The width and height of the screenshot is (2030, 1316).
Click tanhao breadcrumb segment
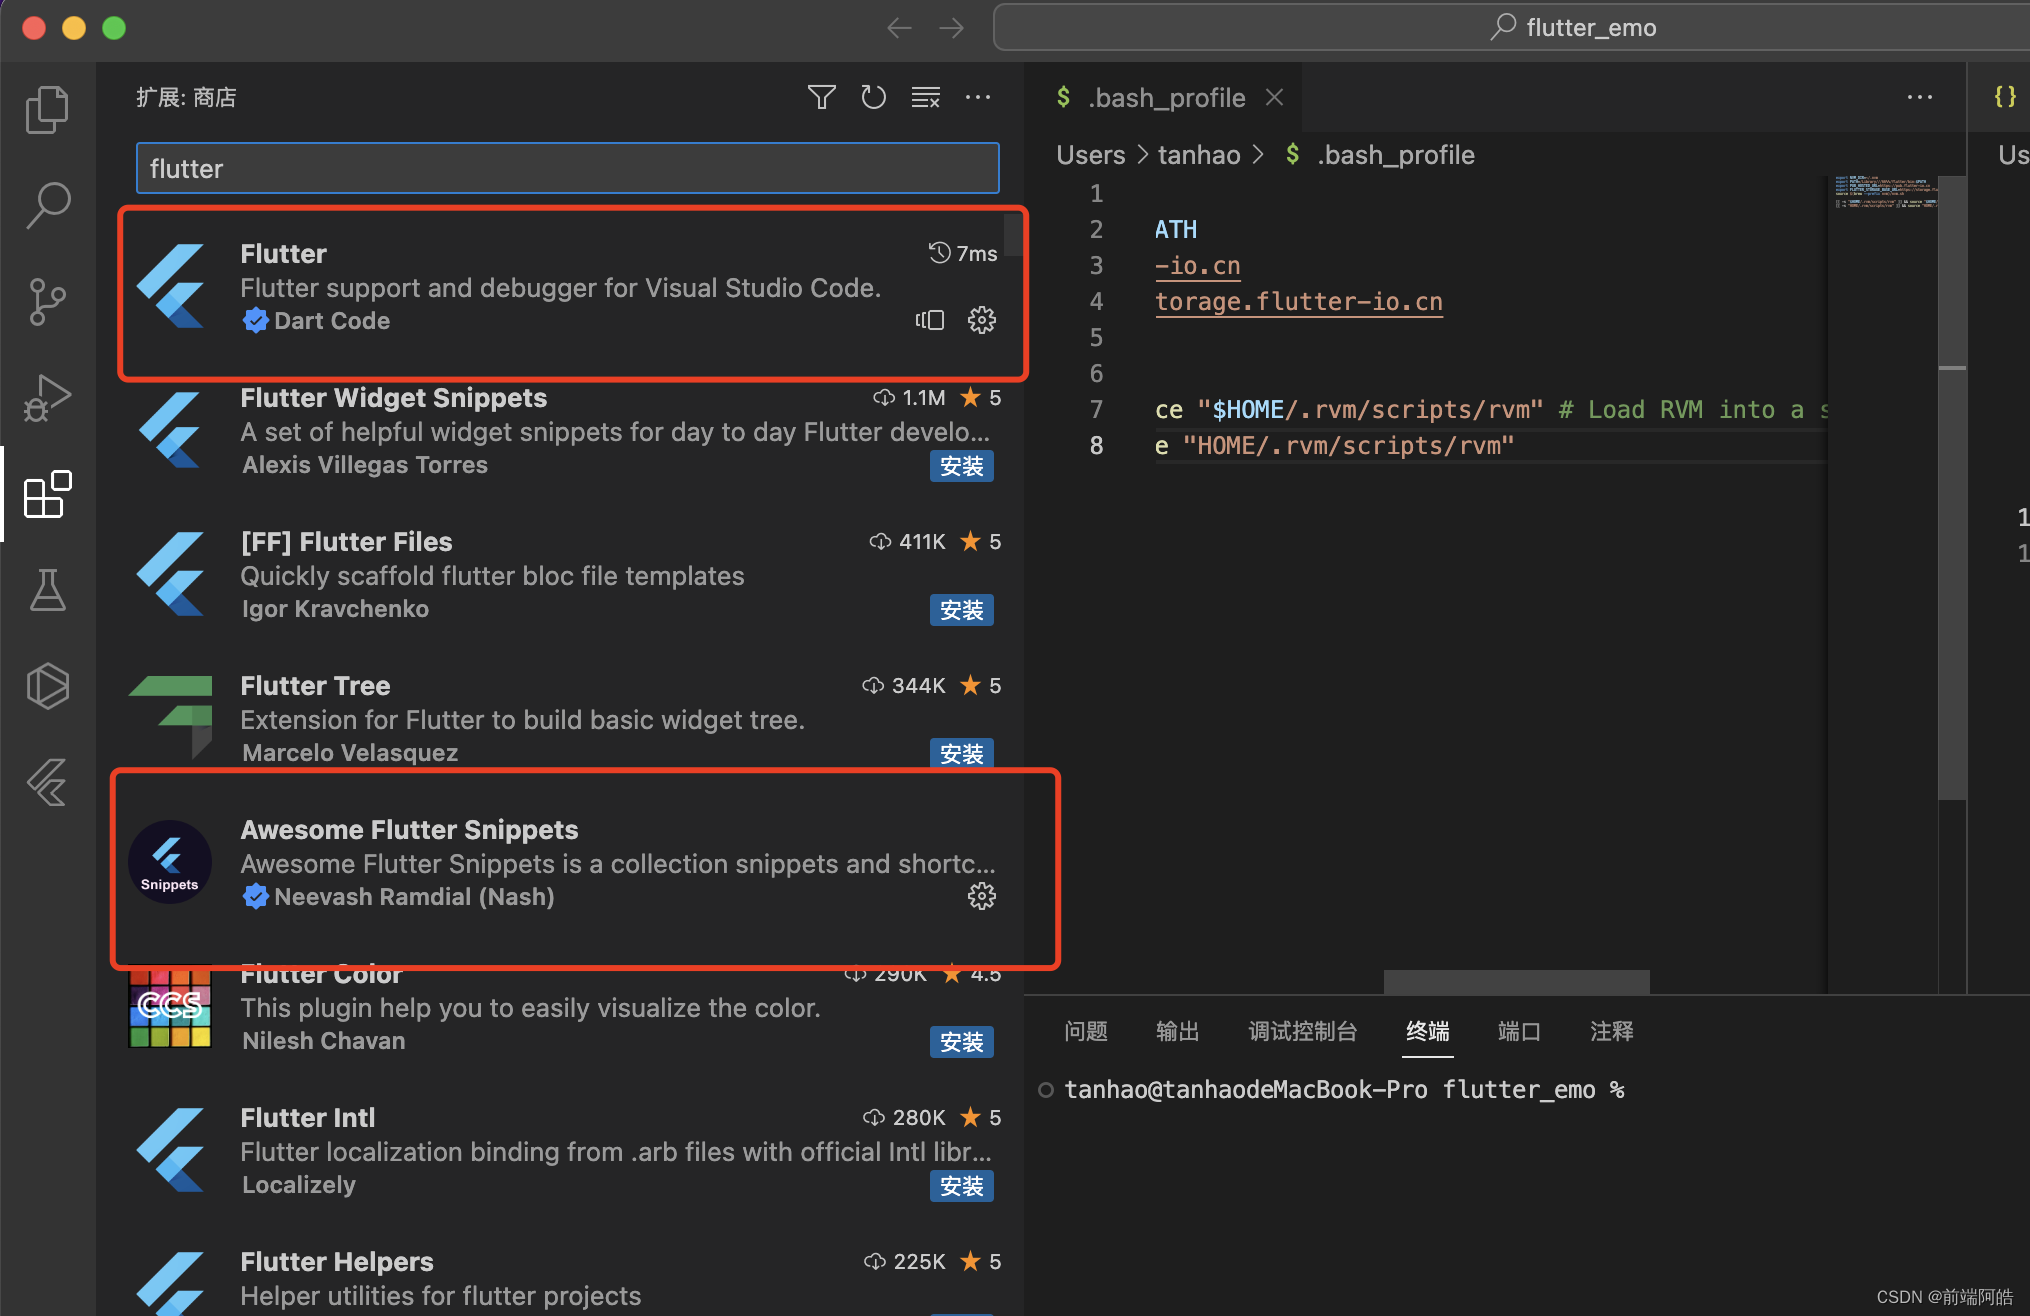click(1199, 155)
